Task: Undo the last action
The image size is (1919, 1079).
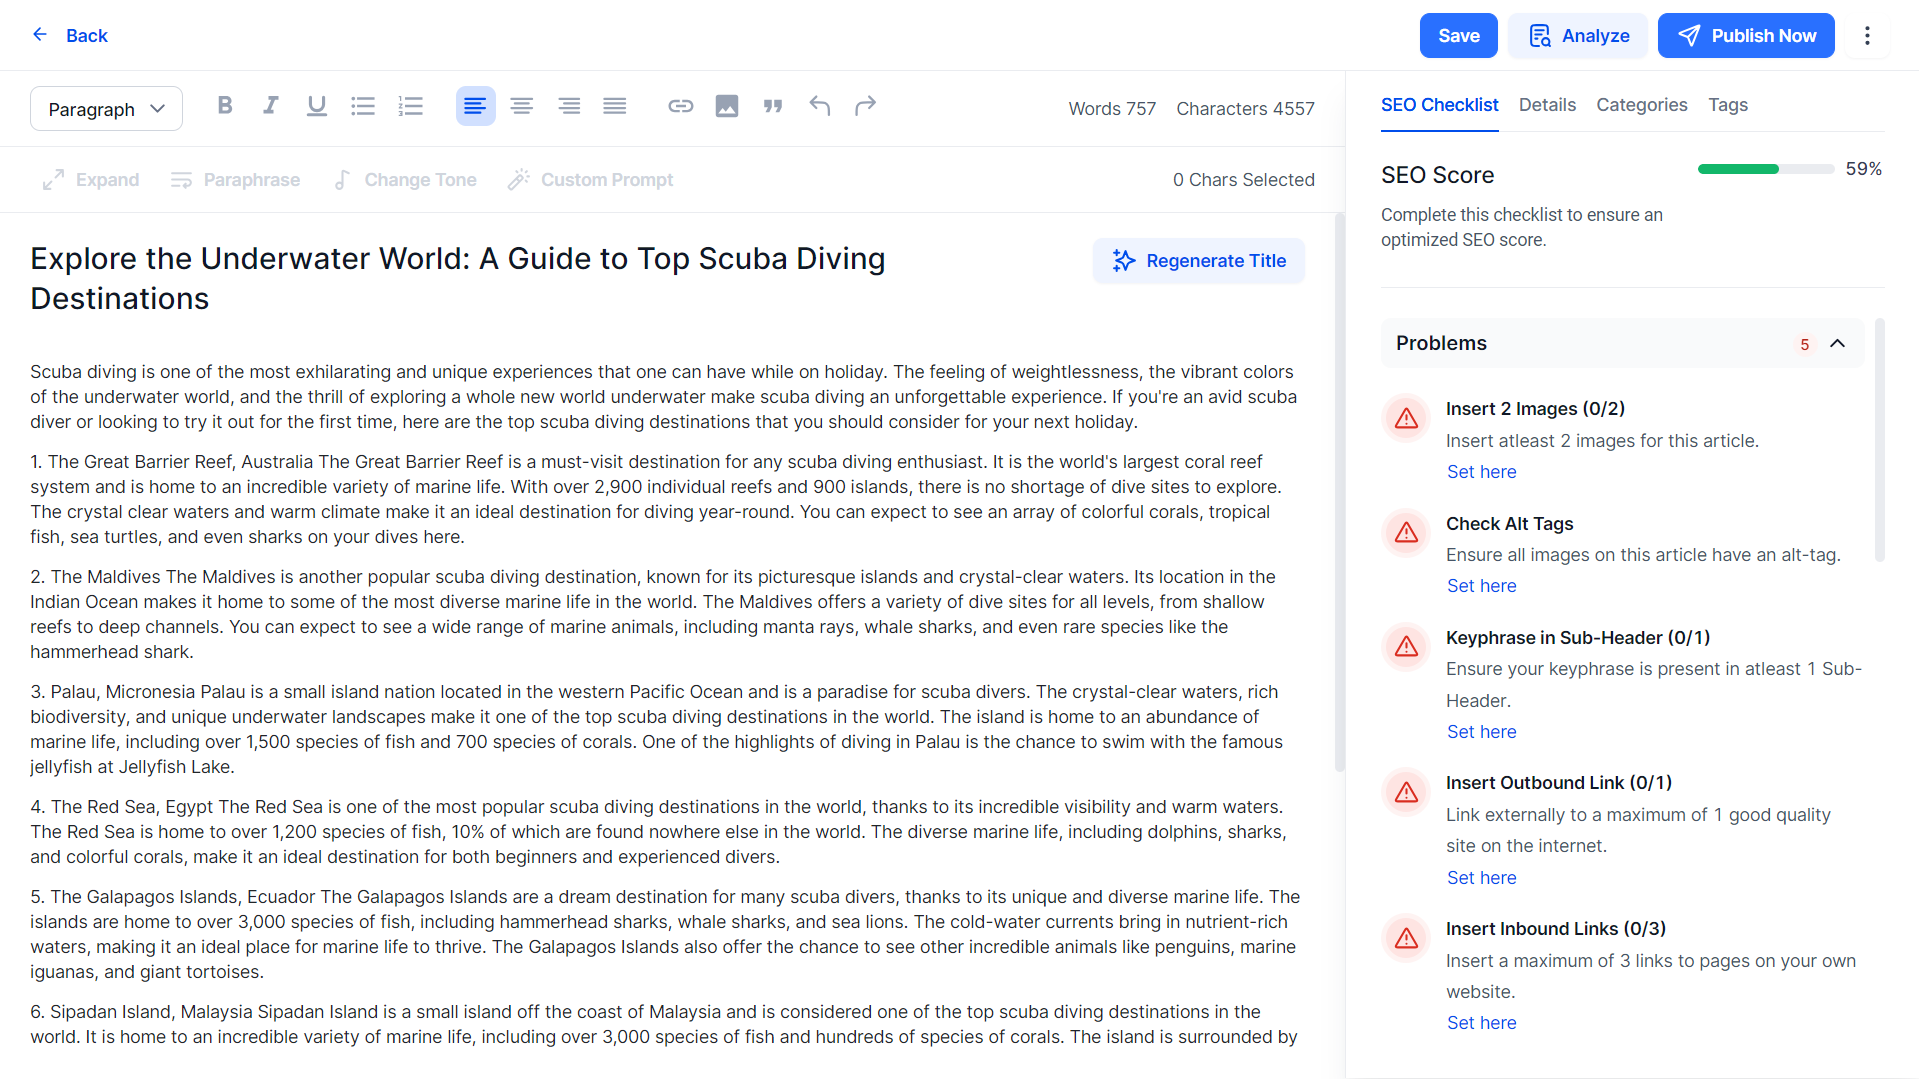Action: coord(820,106)
